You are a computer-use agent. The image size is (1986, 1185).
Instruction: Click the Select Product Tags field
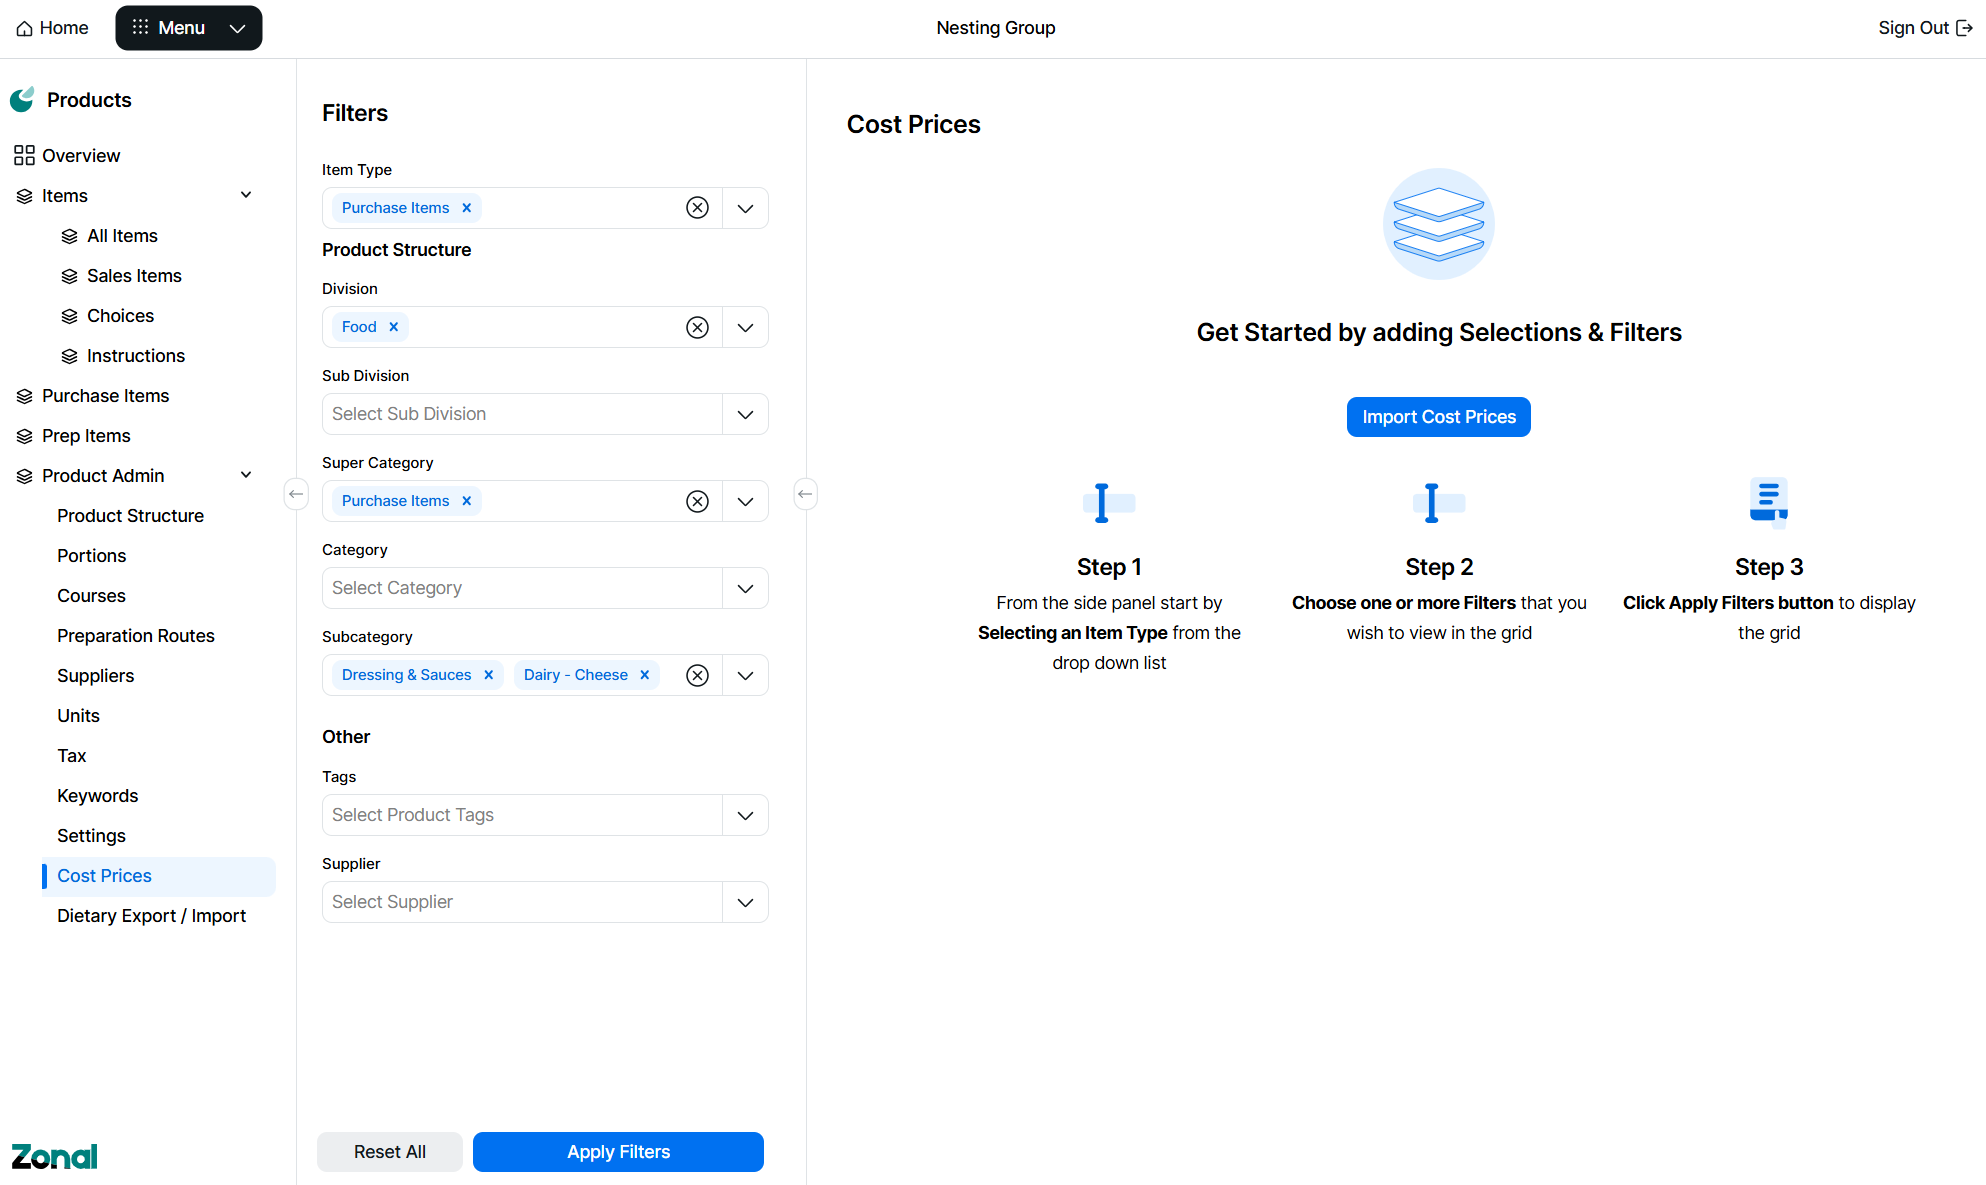[522, 815]
